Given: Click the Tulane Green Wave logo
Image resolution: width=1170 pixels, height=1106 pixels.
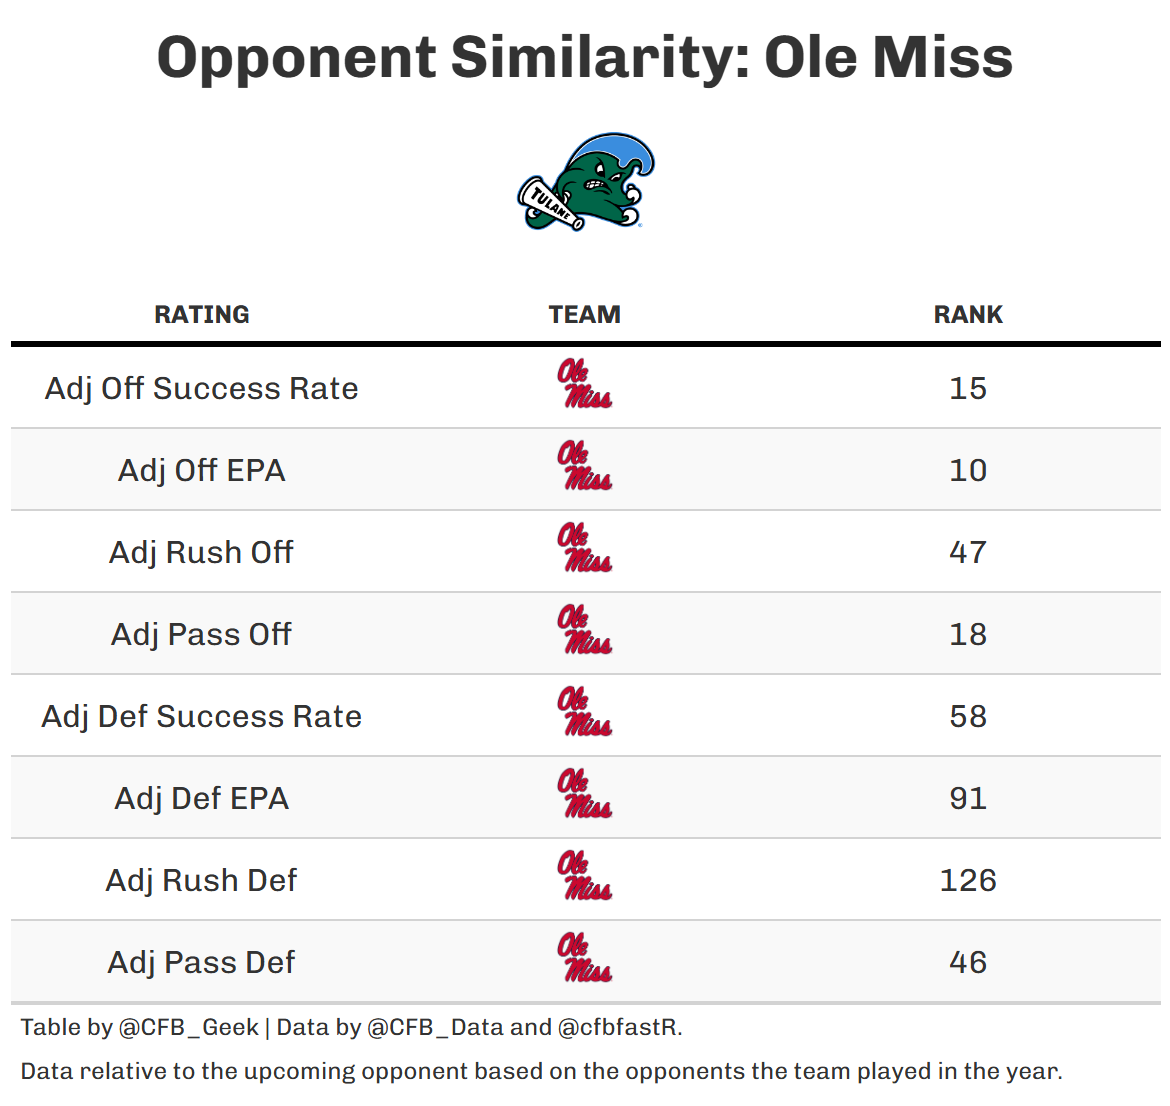Looking at the screenshot, I should [x=586, y=182].
